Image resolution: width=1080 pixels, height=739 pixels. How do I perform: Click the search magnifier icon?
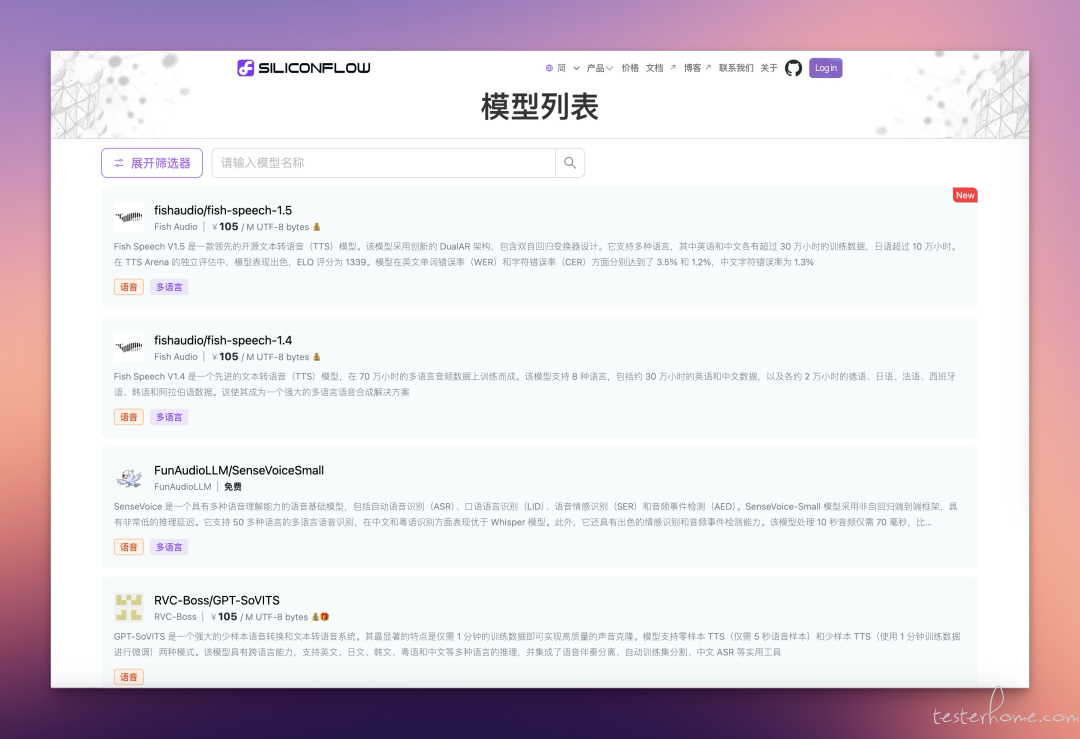pos(570,163)
